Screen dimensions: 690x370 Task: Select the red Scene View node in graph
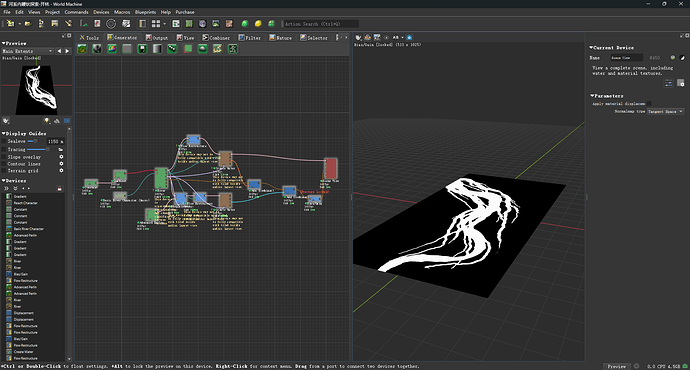[330, 169]
